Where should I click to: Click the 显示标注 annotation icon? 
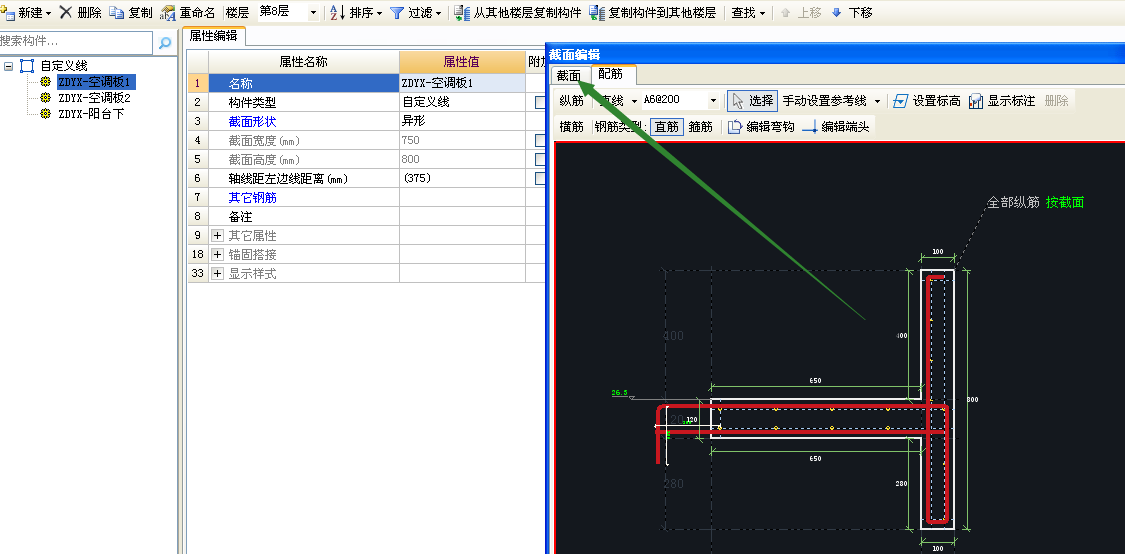tap(976, 101)
